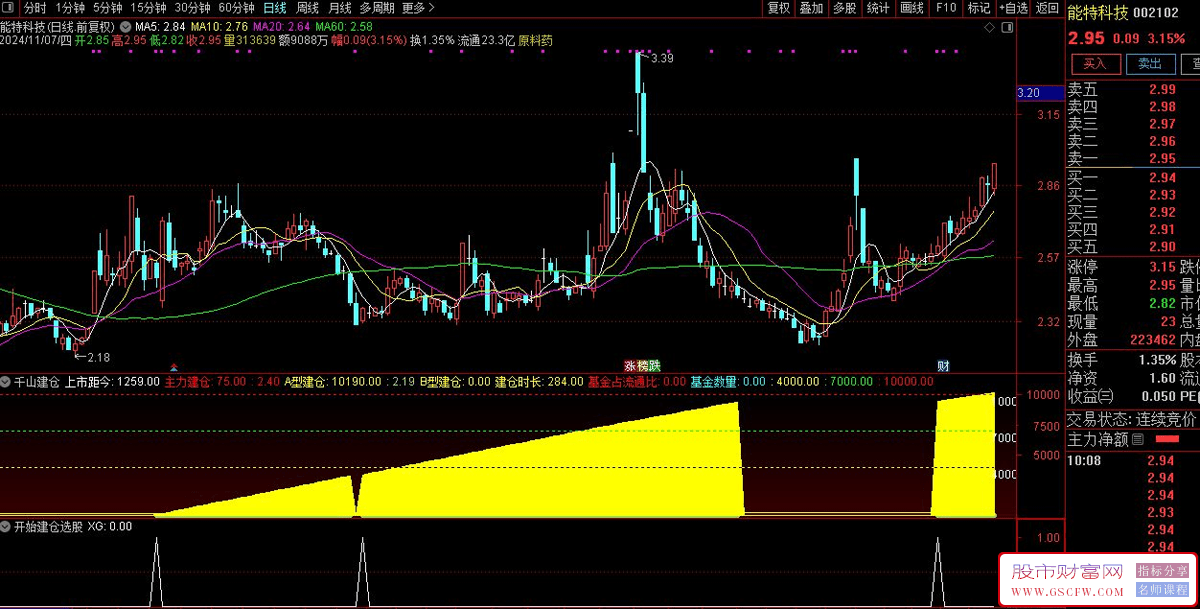The width and height of the screenshot is (1200, 609).
Task: Click the 财 event marker on the chart
Action: (x=943, y=366)
